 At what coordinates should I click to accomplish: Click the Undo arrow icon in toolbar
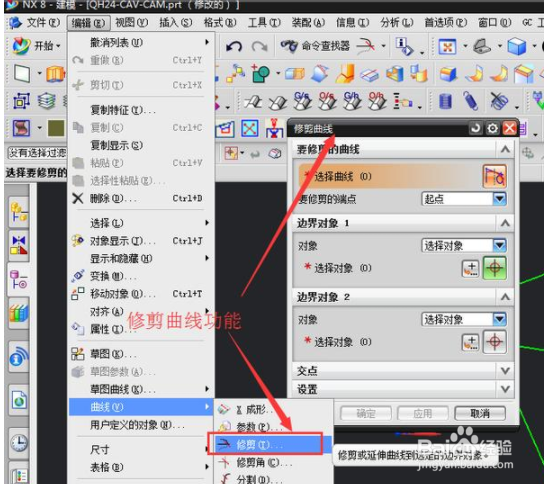pos(233,46)
